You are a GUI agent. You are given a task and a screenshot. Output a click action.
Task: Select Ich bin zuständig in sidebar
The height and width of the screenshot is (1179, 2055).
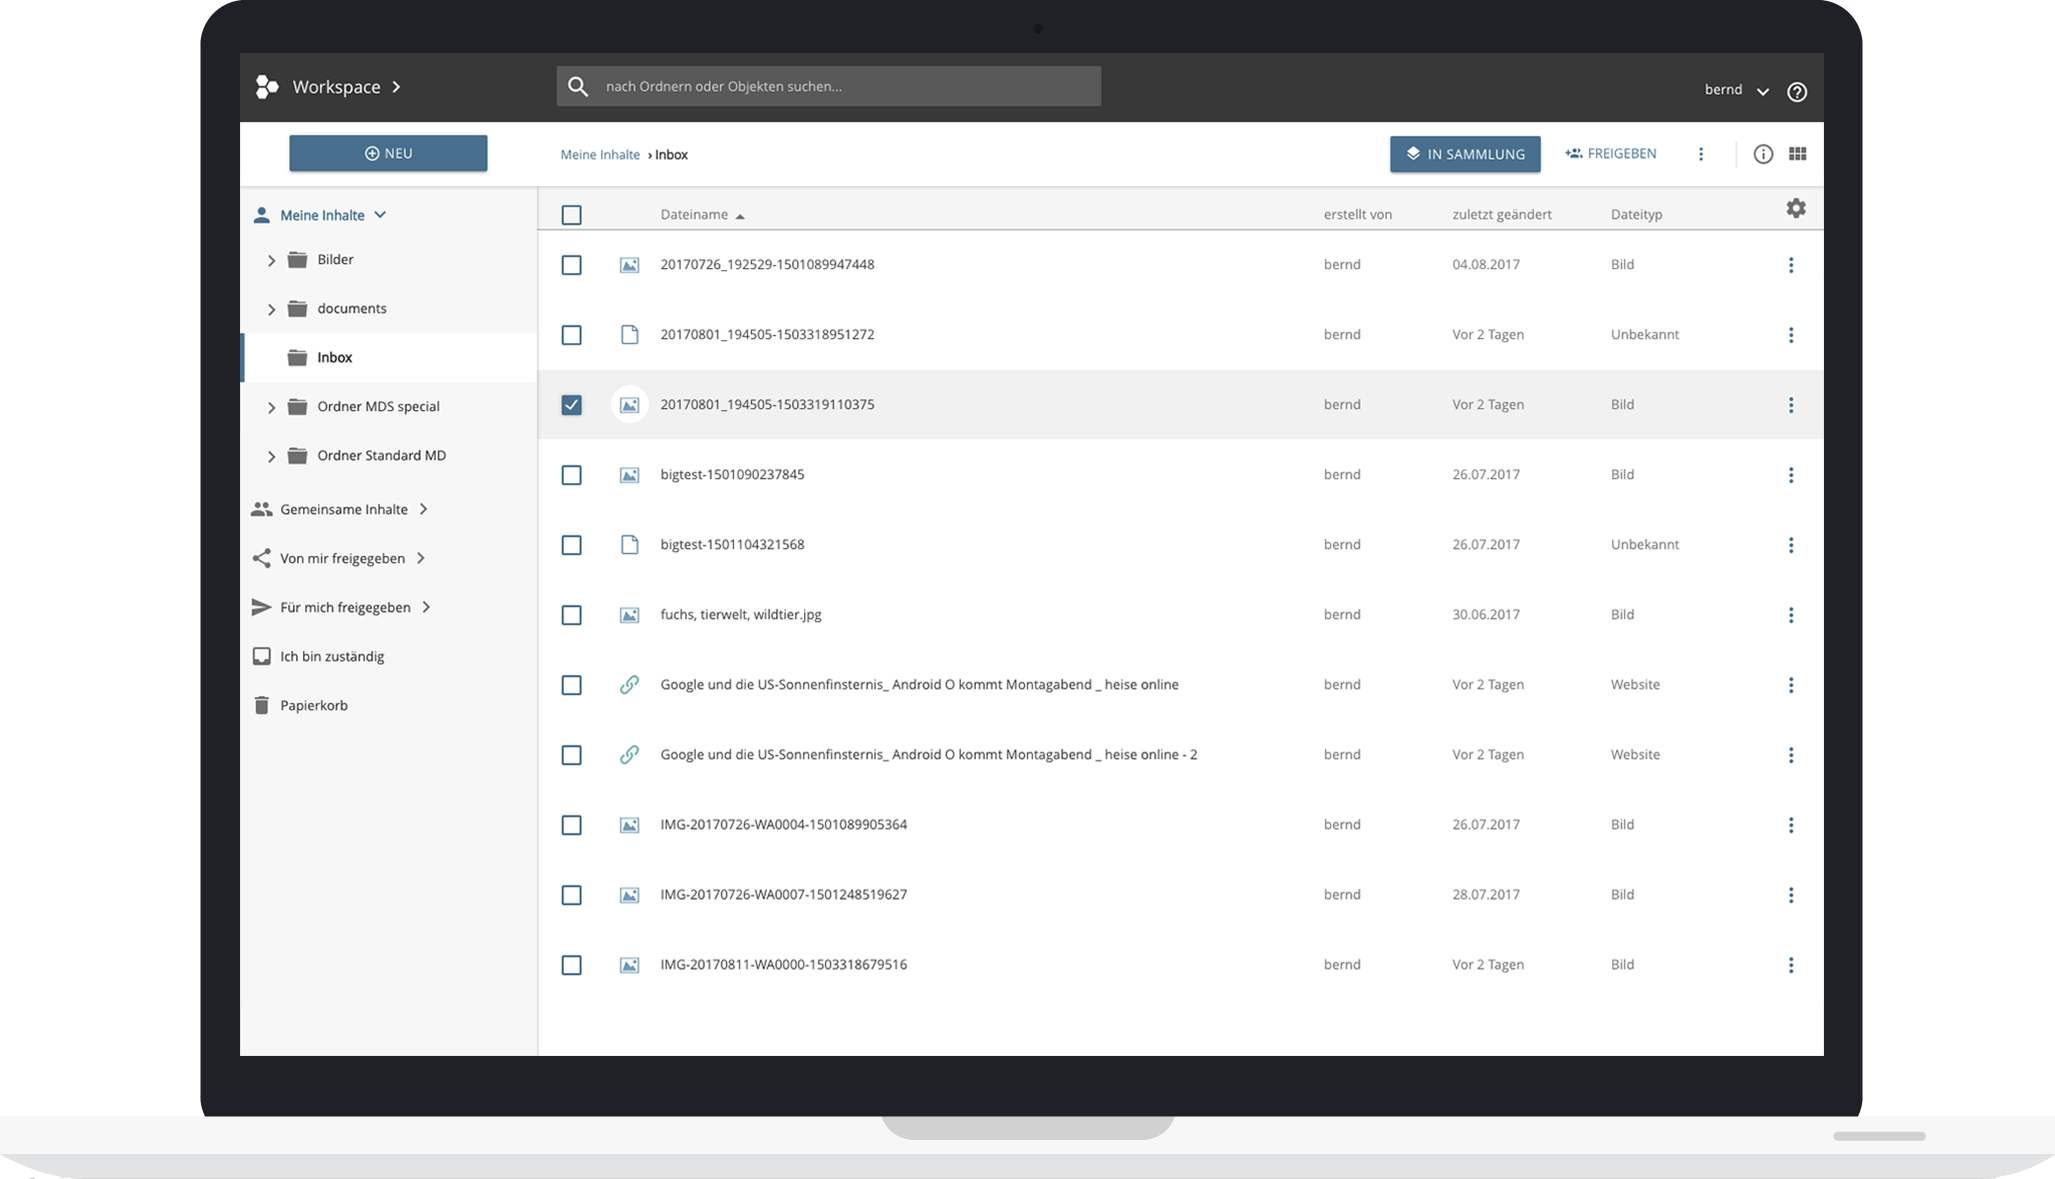point(331,656)
